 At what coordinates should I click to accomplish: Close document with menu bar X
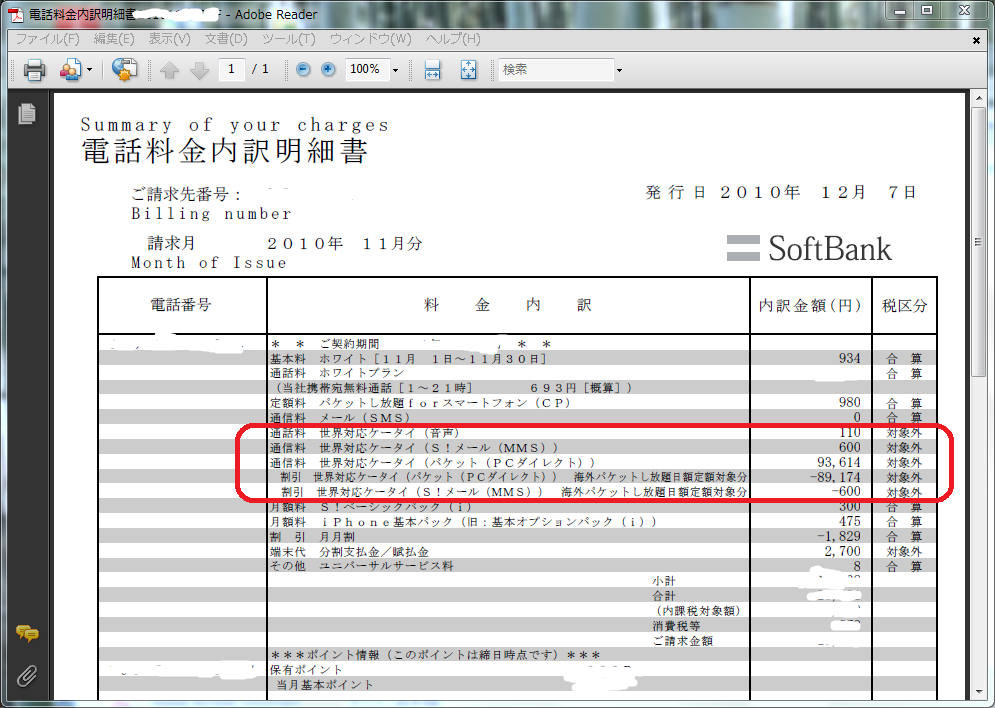tap(976, 40)
